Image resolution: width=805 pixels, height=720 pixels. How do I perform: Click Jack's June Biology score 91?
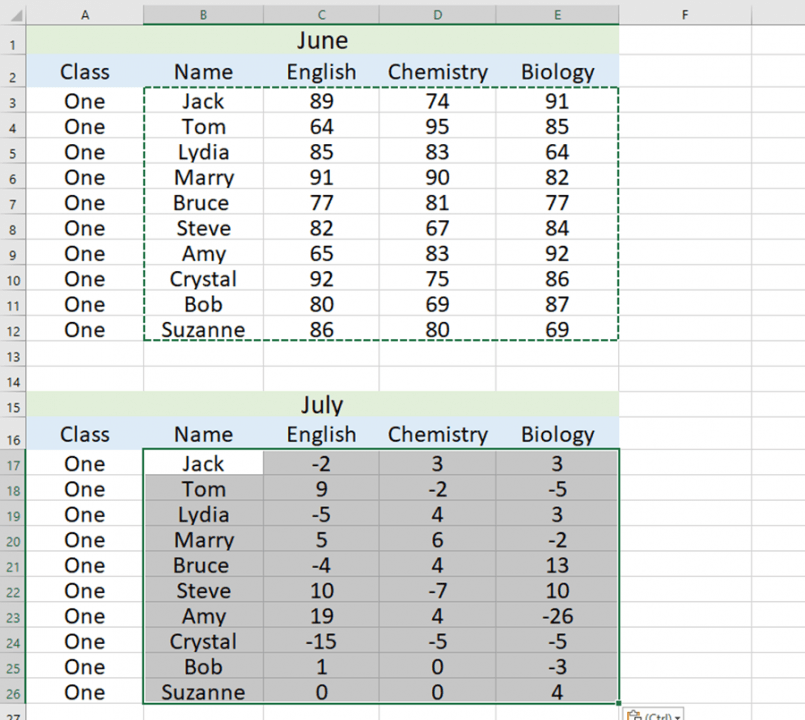coord(558,101)
